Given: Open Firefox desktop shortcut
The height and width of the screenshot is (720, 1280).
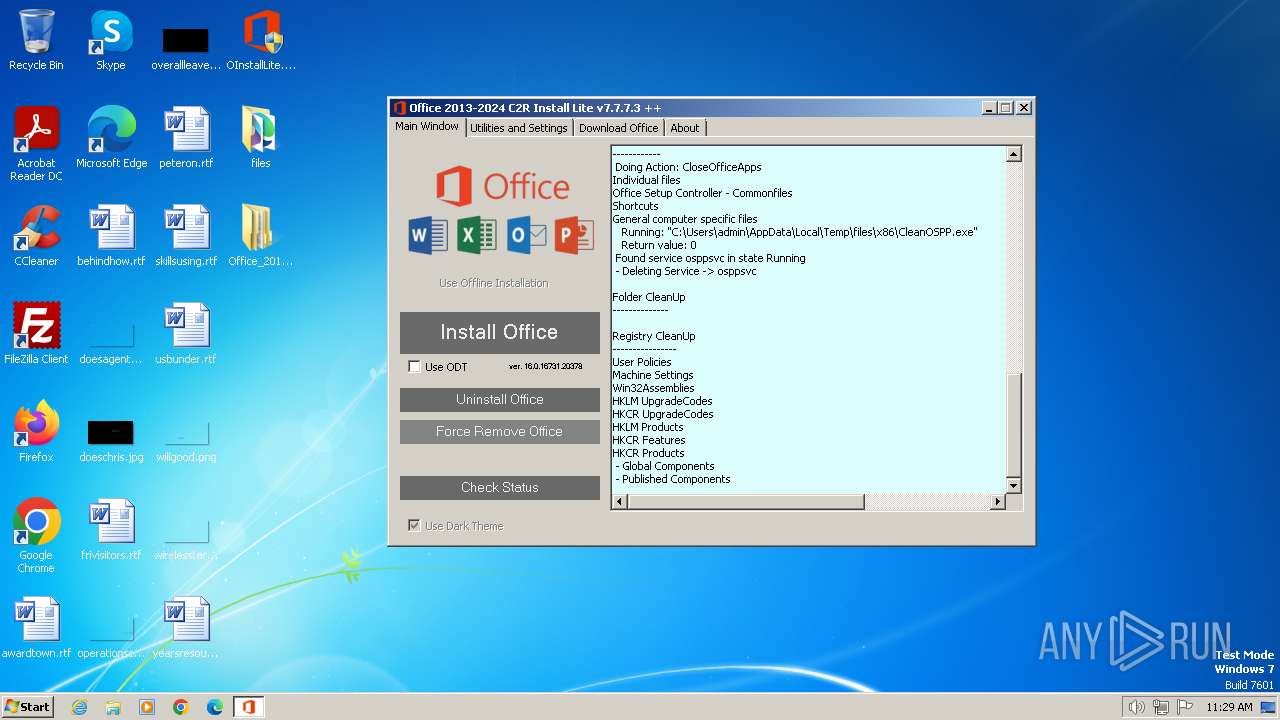Looking at the screenshot, I should pos(36,432).
